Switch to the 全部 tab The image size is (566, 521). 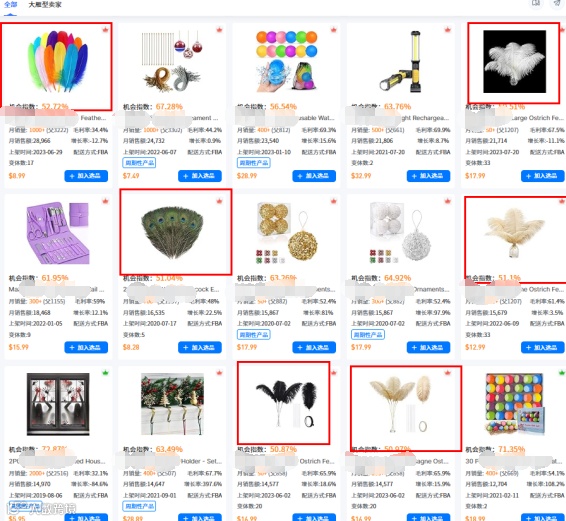tap(10, 5)
